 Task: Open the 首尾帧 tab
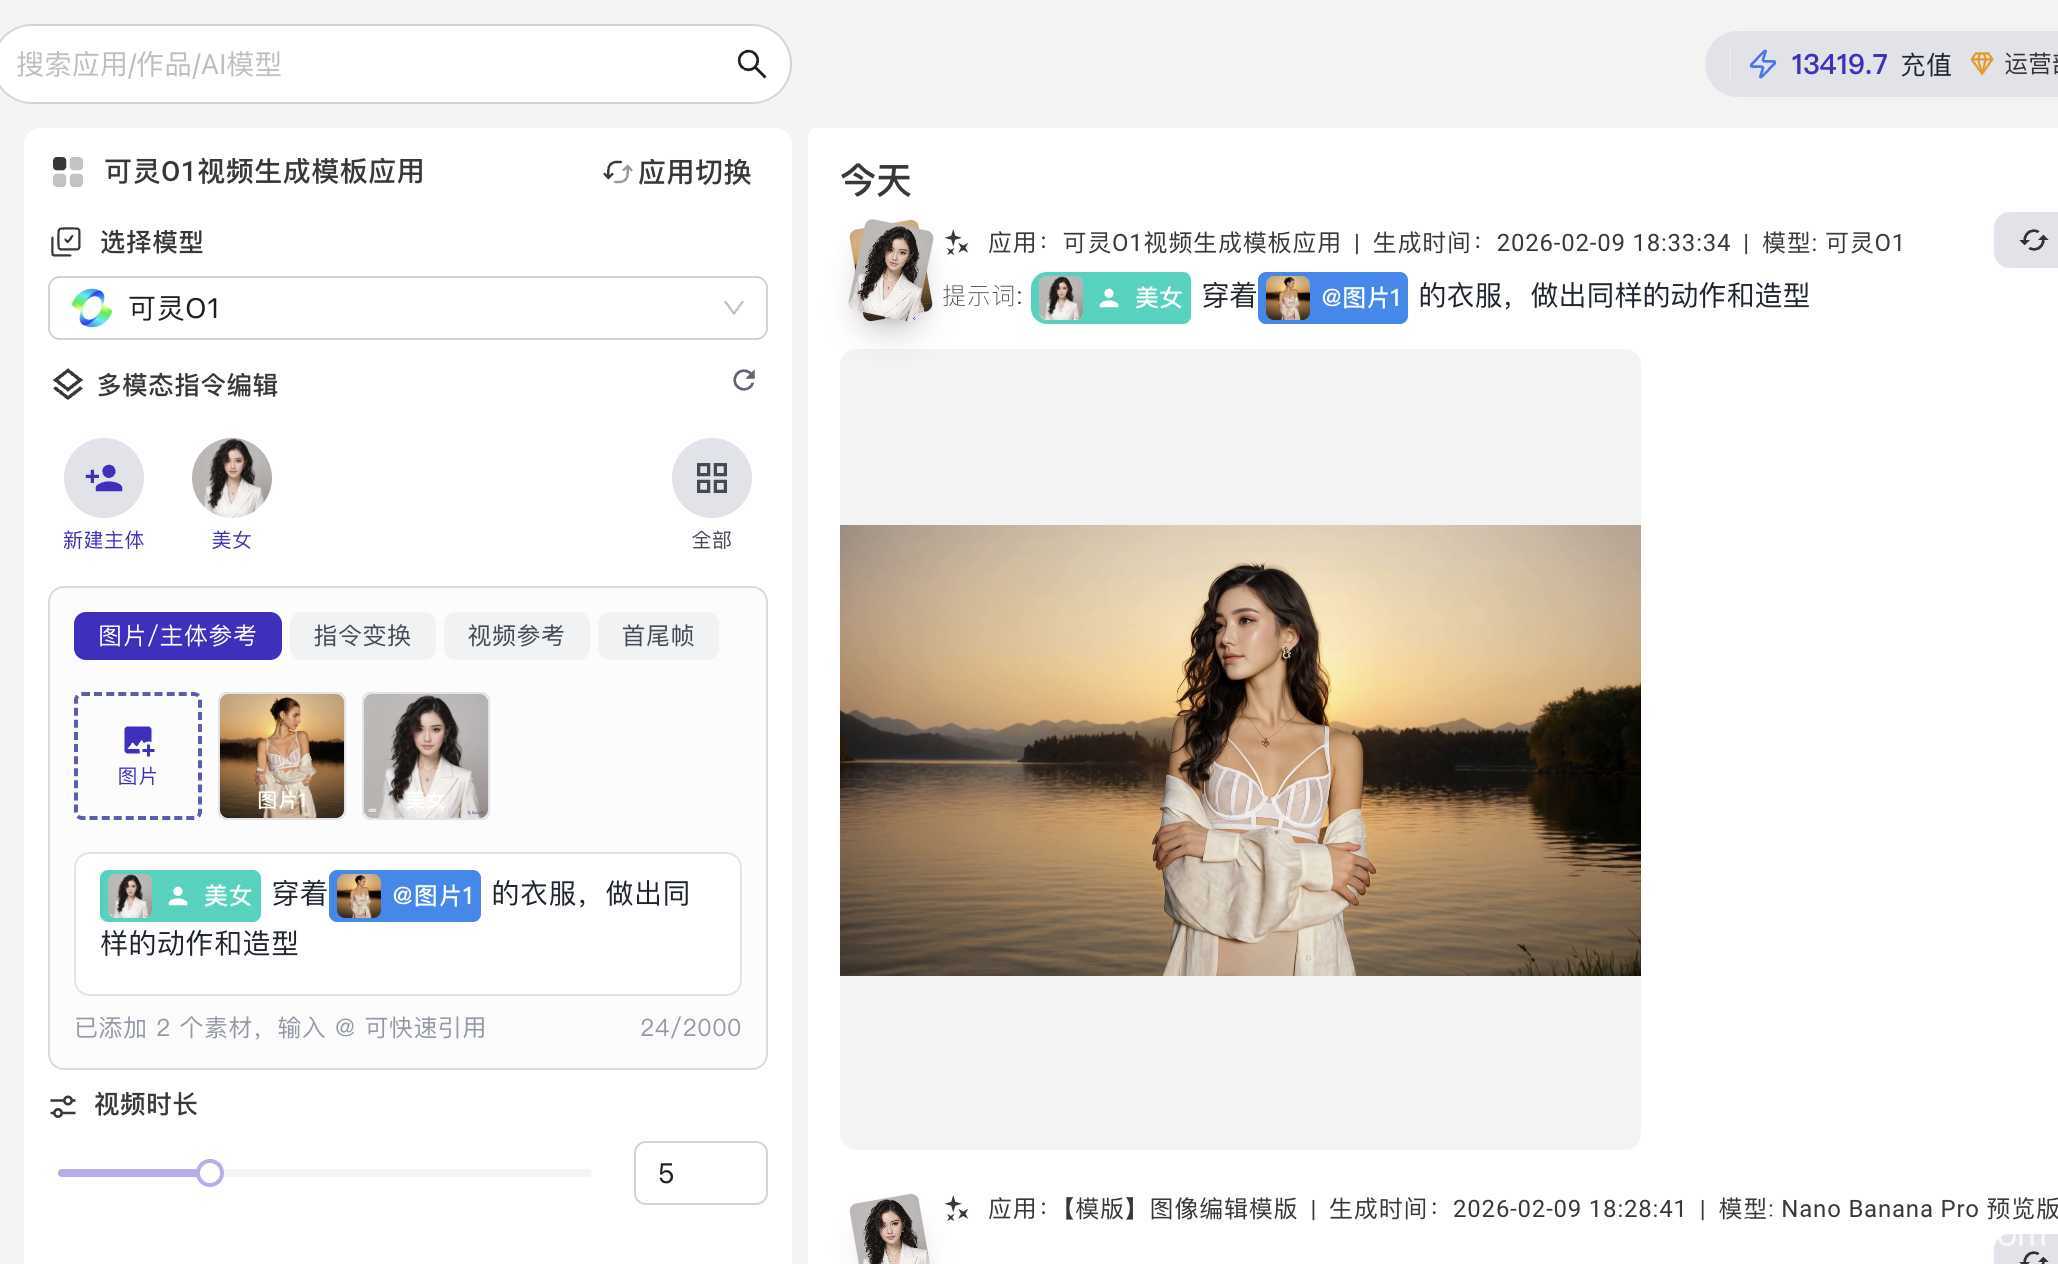click(658, 636)
